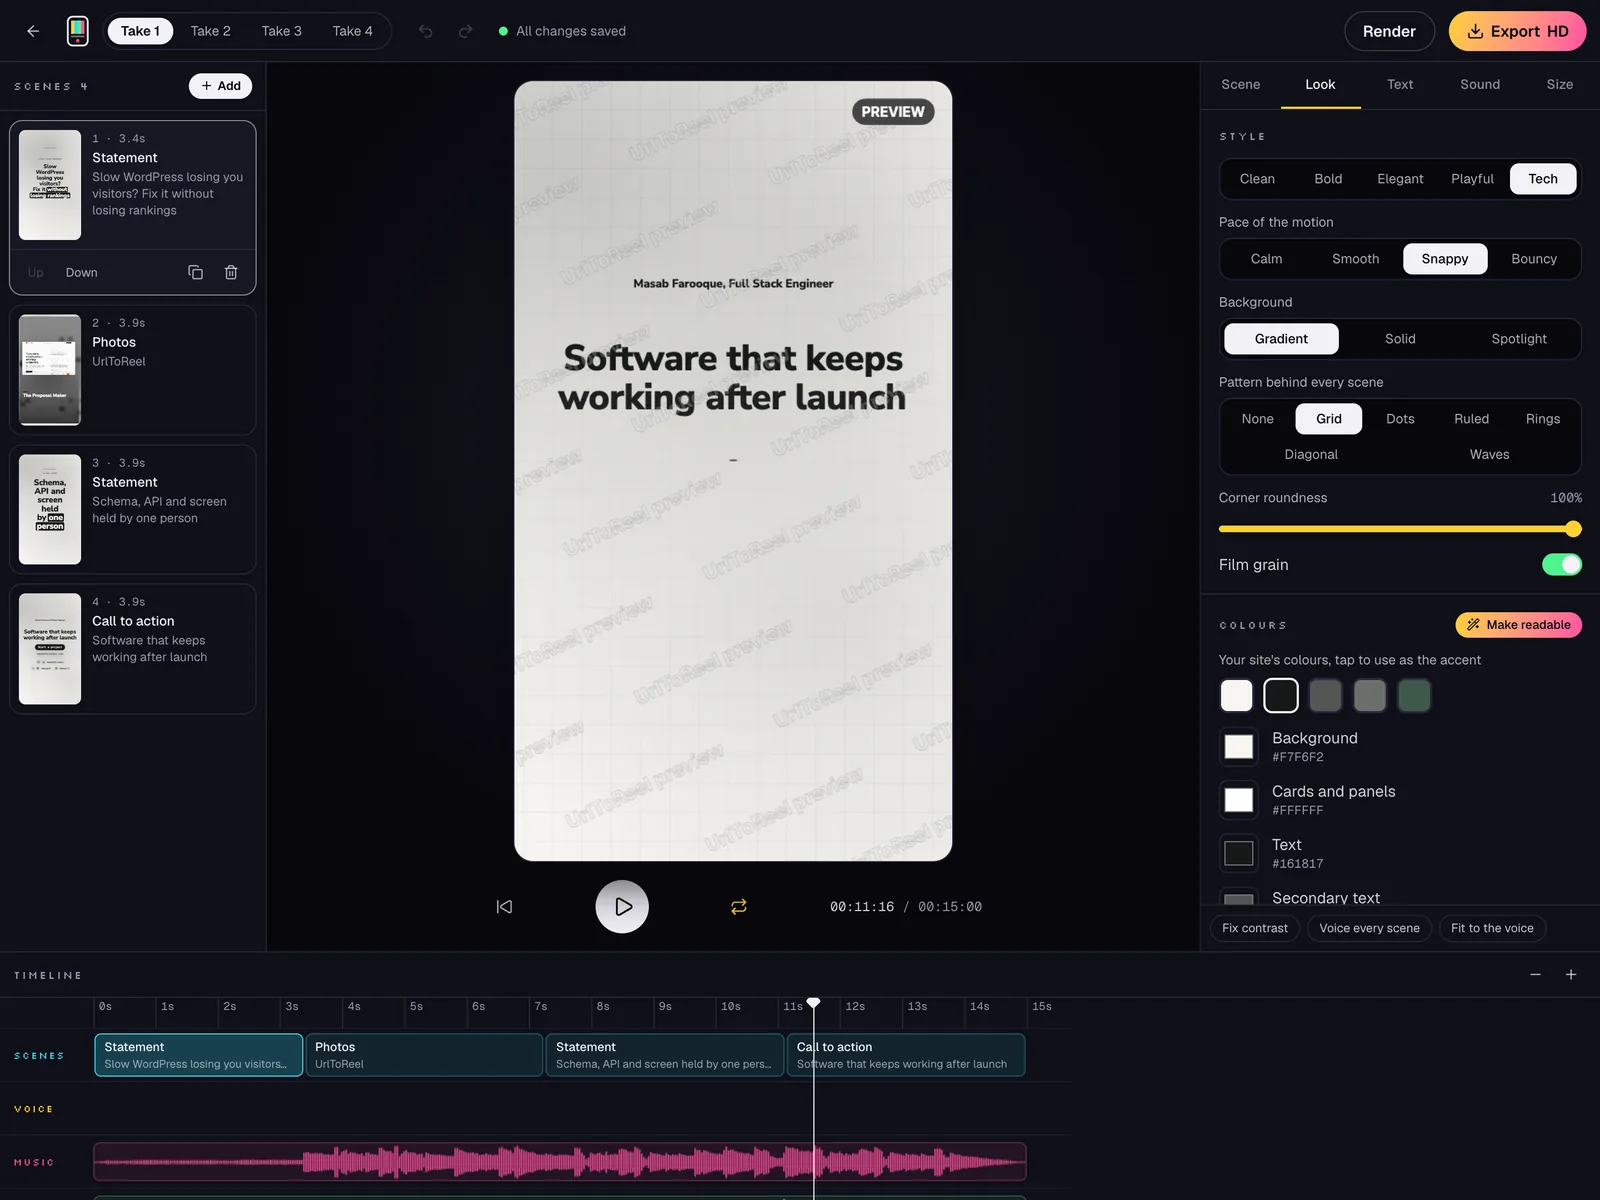The width and height of the screenshot is (1600, 1200).
Task: Select Dots pattern option
Action: pos(1400,419)
